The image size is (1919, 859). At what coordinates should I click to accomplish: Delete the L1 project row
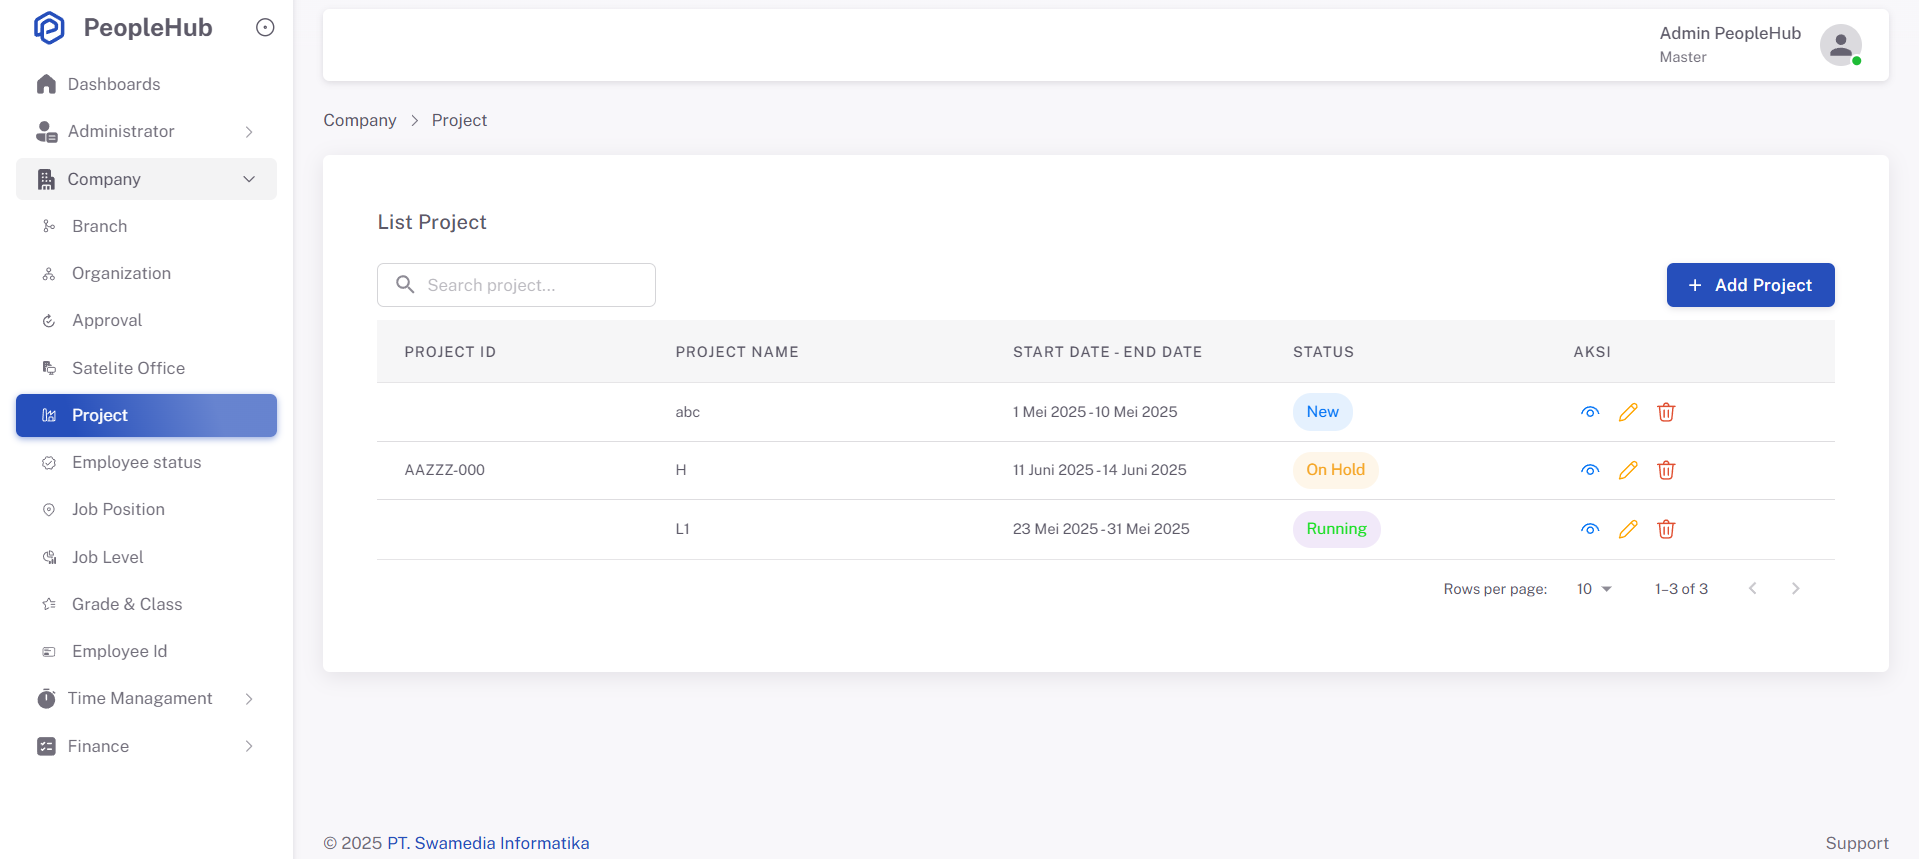[x=1666, y=529]
